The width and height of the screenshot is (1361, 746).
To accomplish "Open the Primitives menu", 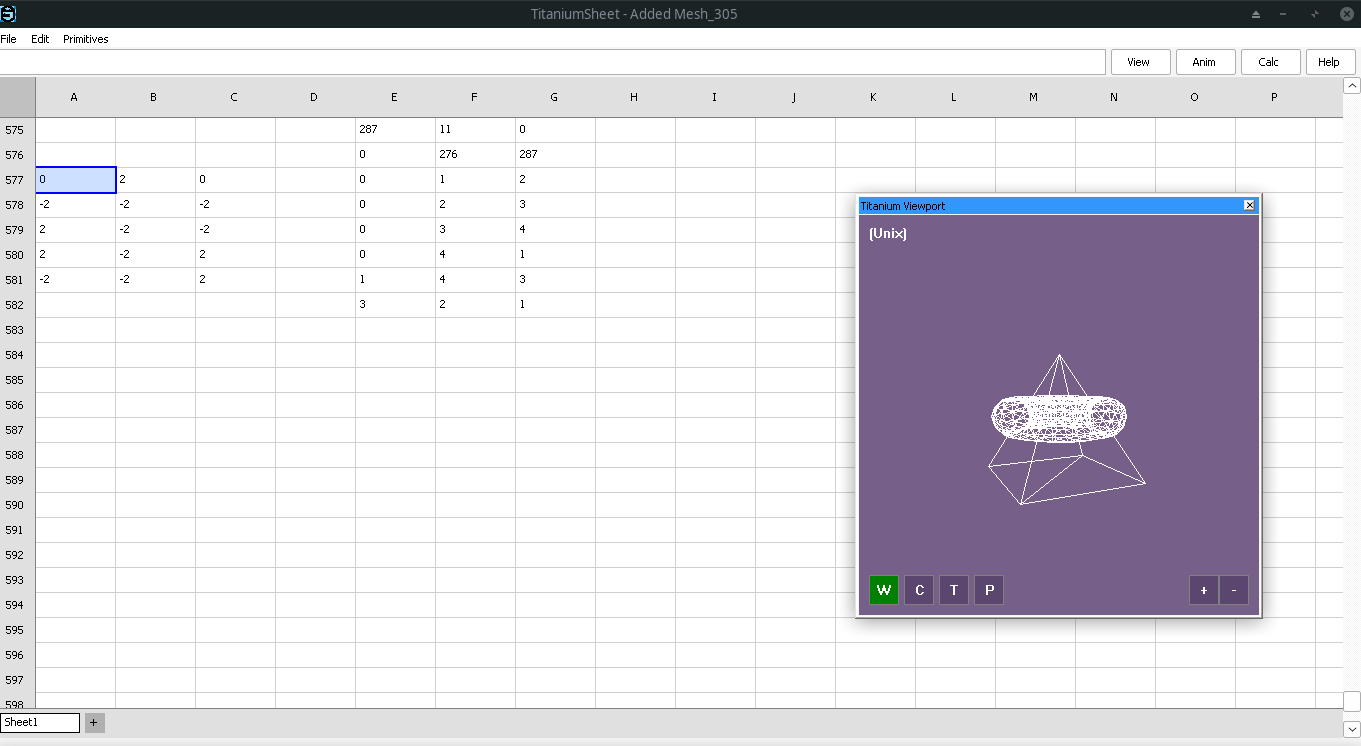I will click(86, 39).
